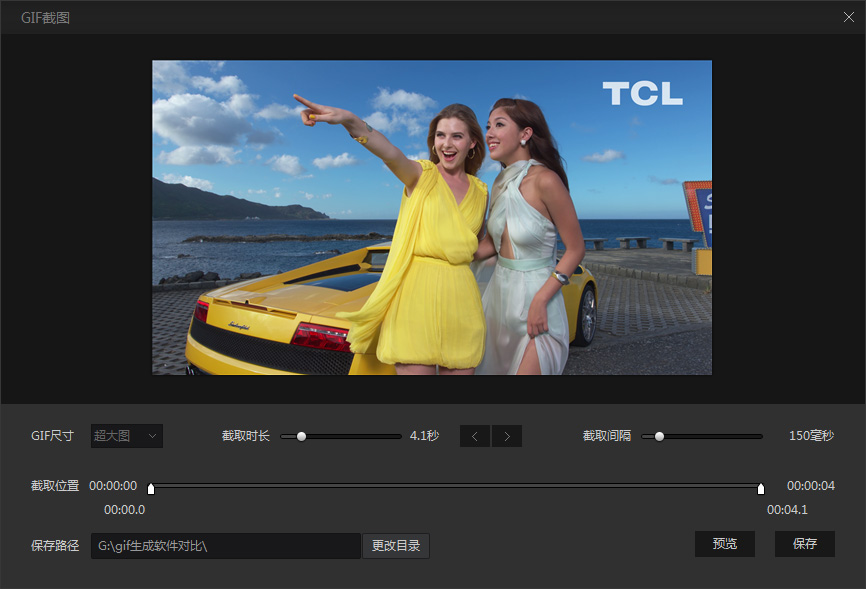Open the GIF尺寸 size dropdown
This screenshot has height=589, width=866.
pyautogui.click(x=127, y=436)
